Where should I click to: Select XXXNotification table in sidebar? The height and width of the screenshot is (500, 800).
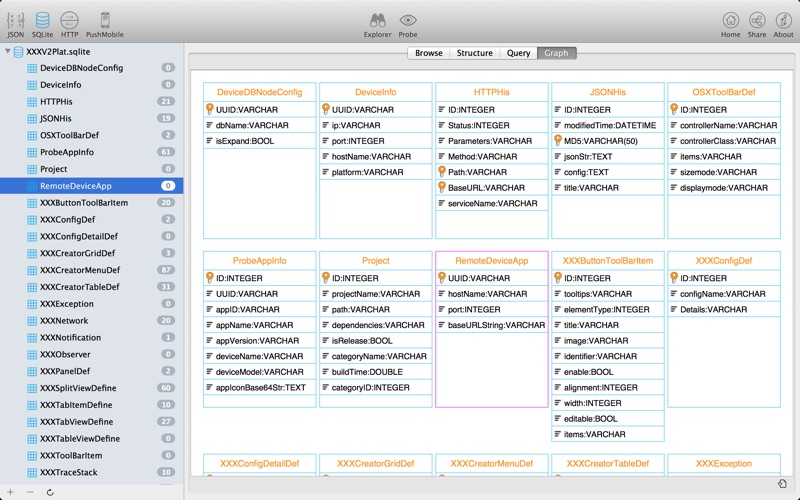92,337
